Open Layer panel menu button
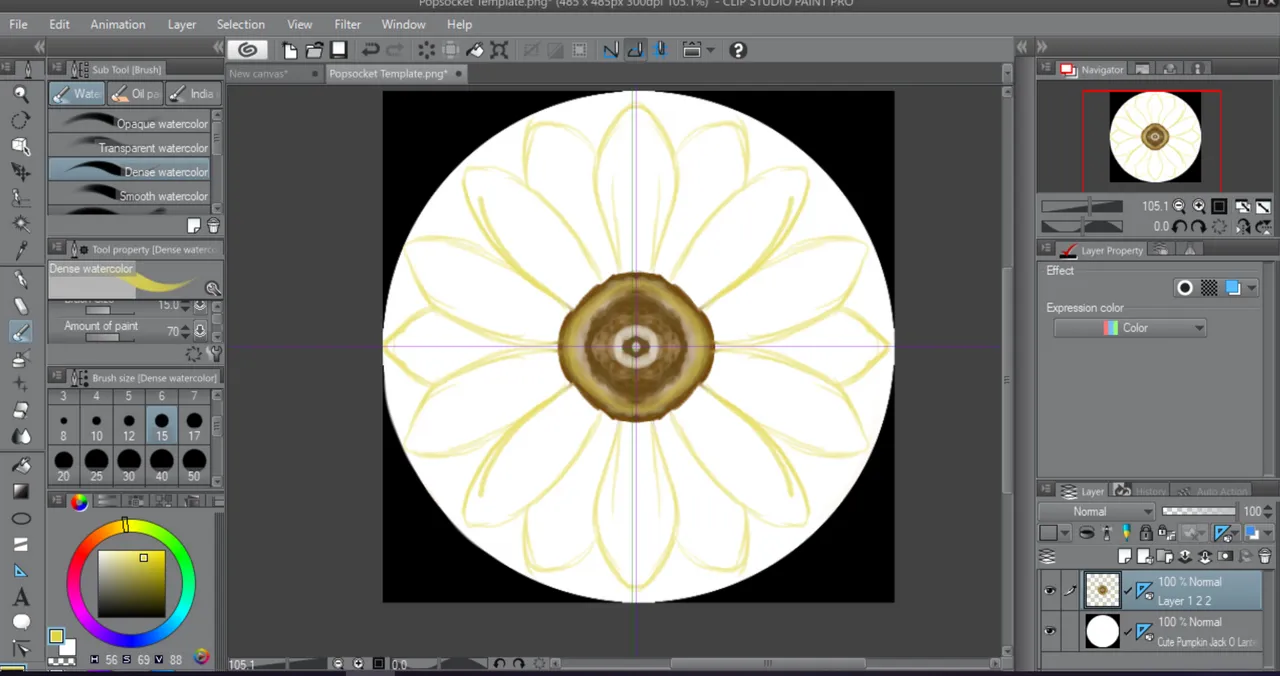1280x676 pixels. (x=1047, y=491)
